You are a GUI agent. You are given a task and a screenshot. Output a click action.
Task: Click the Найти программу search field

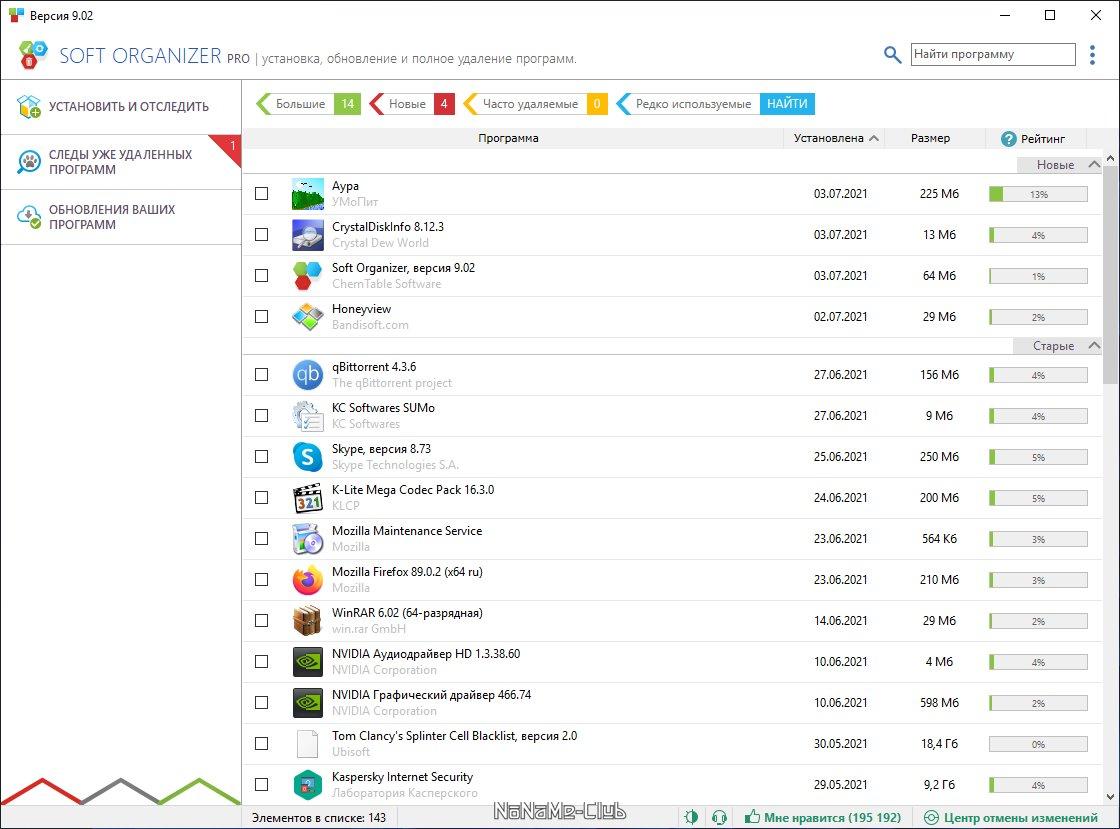point(992,55)
